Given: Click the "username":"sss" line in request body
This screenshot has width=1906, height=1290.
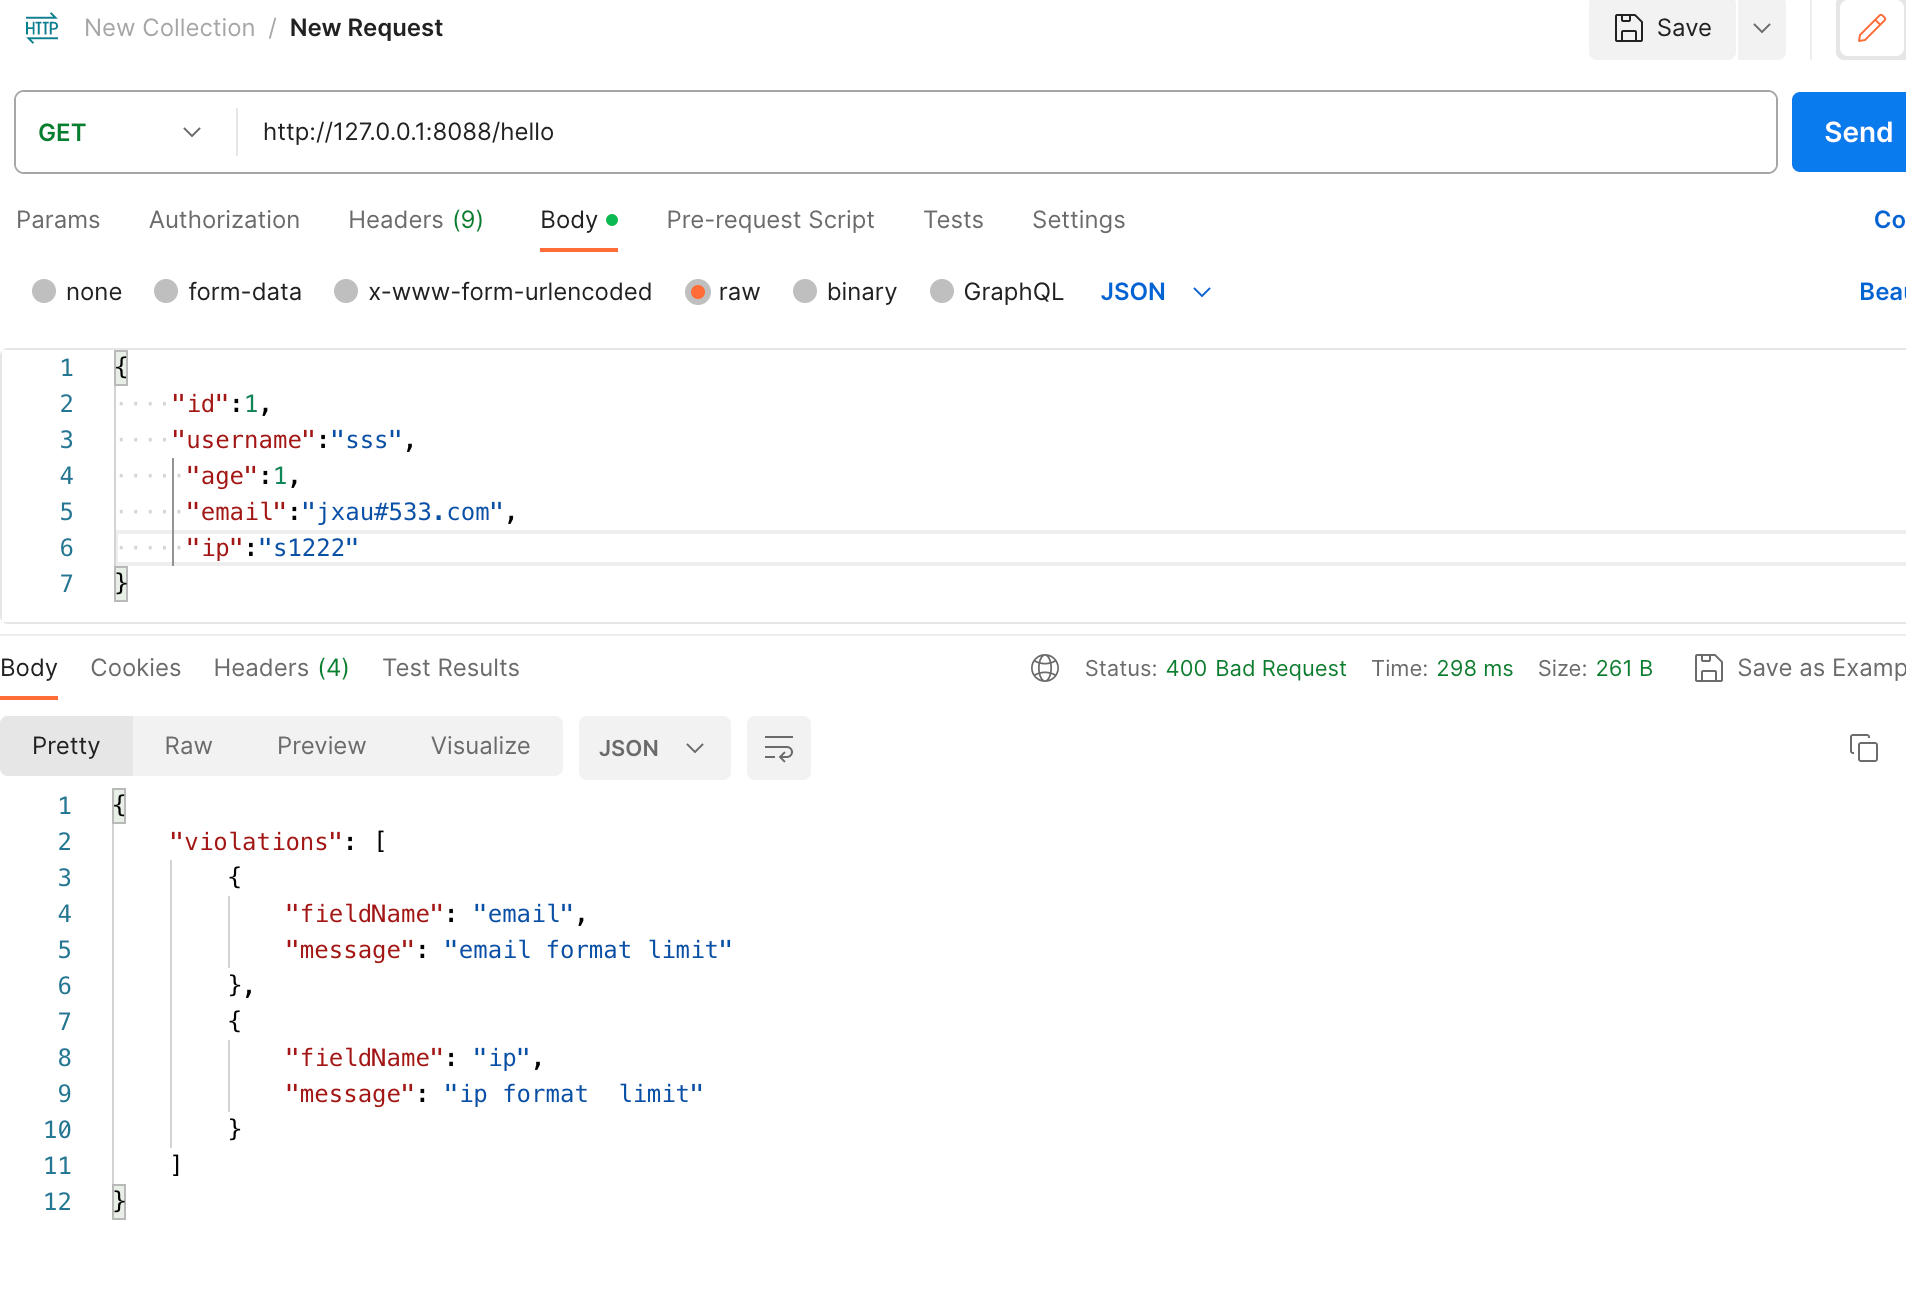Looking at the screenshot, I should point(293,440).
